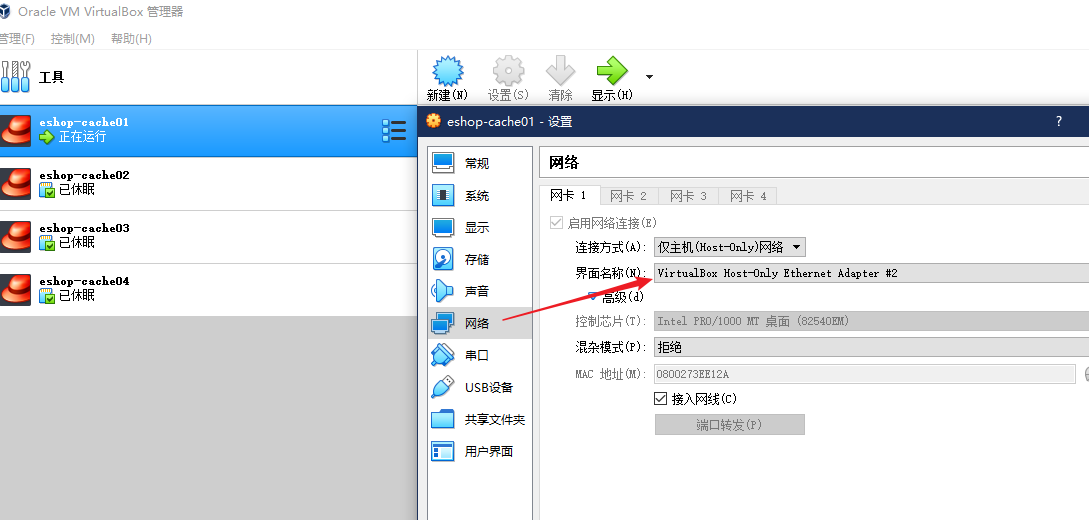Select the 工具 tools entry
The width and height of the screenshot is (1089, 520).
pos(208,77)
